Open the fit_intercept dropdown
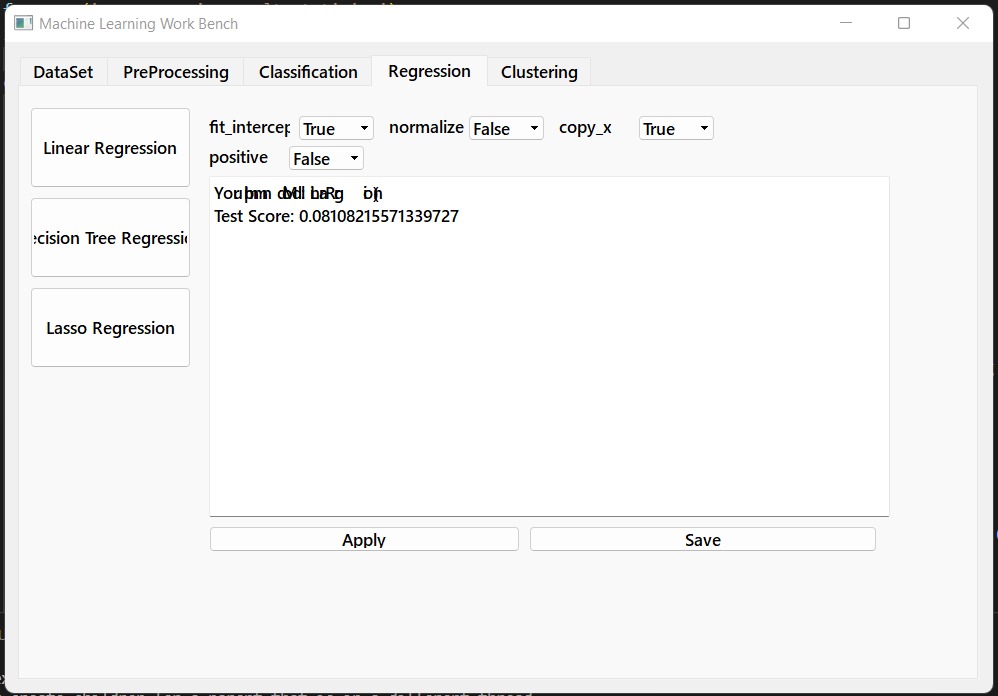Image resolution: width=998 pixels, height=696 pixels. point(336,129)
